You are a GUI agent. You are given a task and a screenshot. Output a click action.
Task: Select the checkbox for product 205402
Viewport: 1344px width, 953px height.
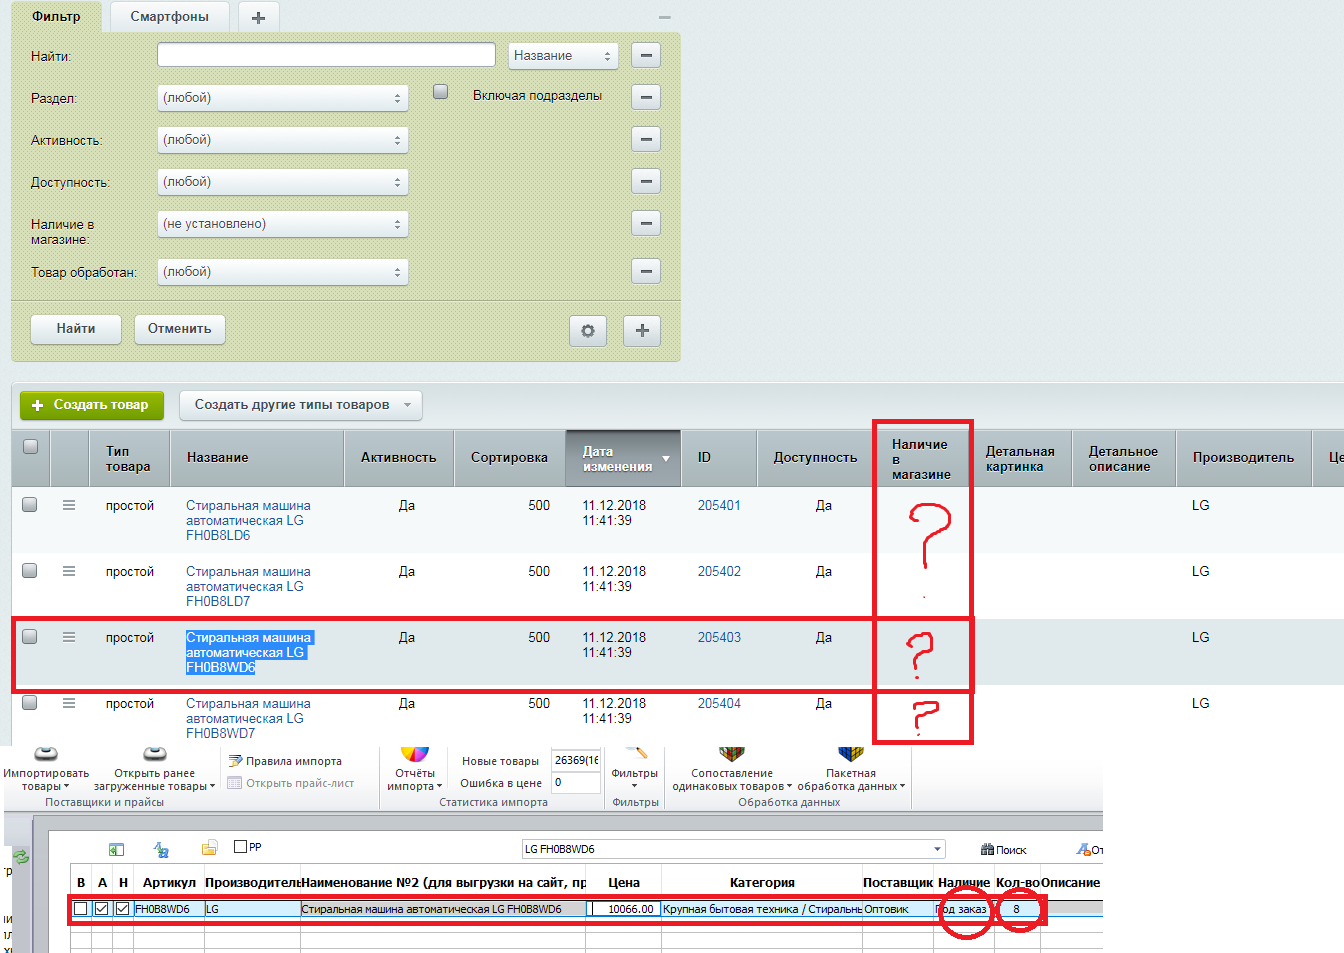(30, 571)
